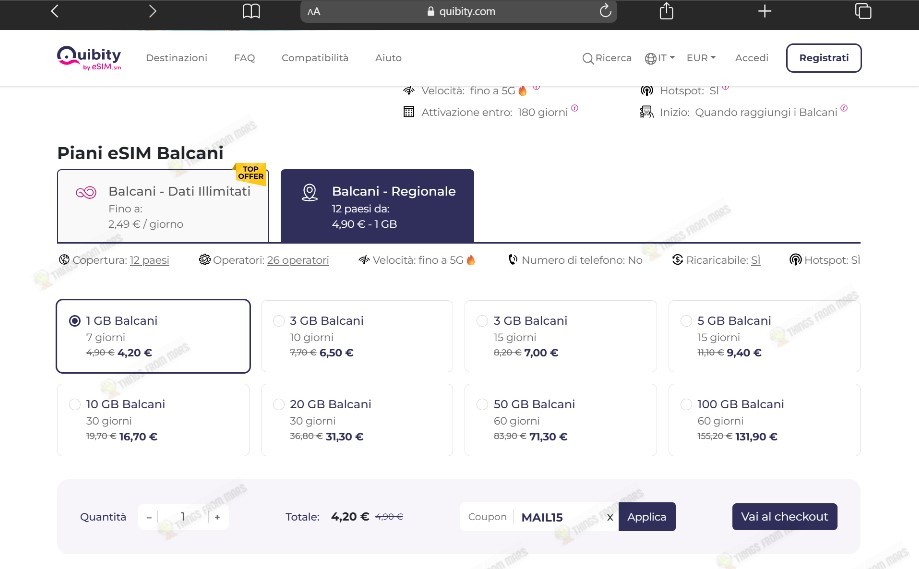Click the infinity icon on Dati Illimitati
Screen dimensions: 919x569
click(86, 192)
